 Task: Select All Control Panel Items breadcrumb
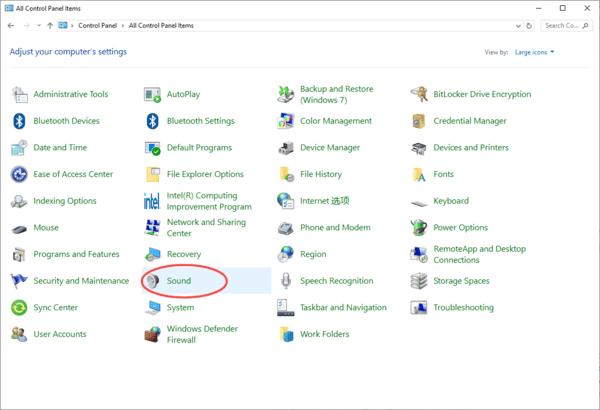161,26
